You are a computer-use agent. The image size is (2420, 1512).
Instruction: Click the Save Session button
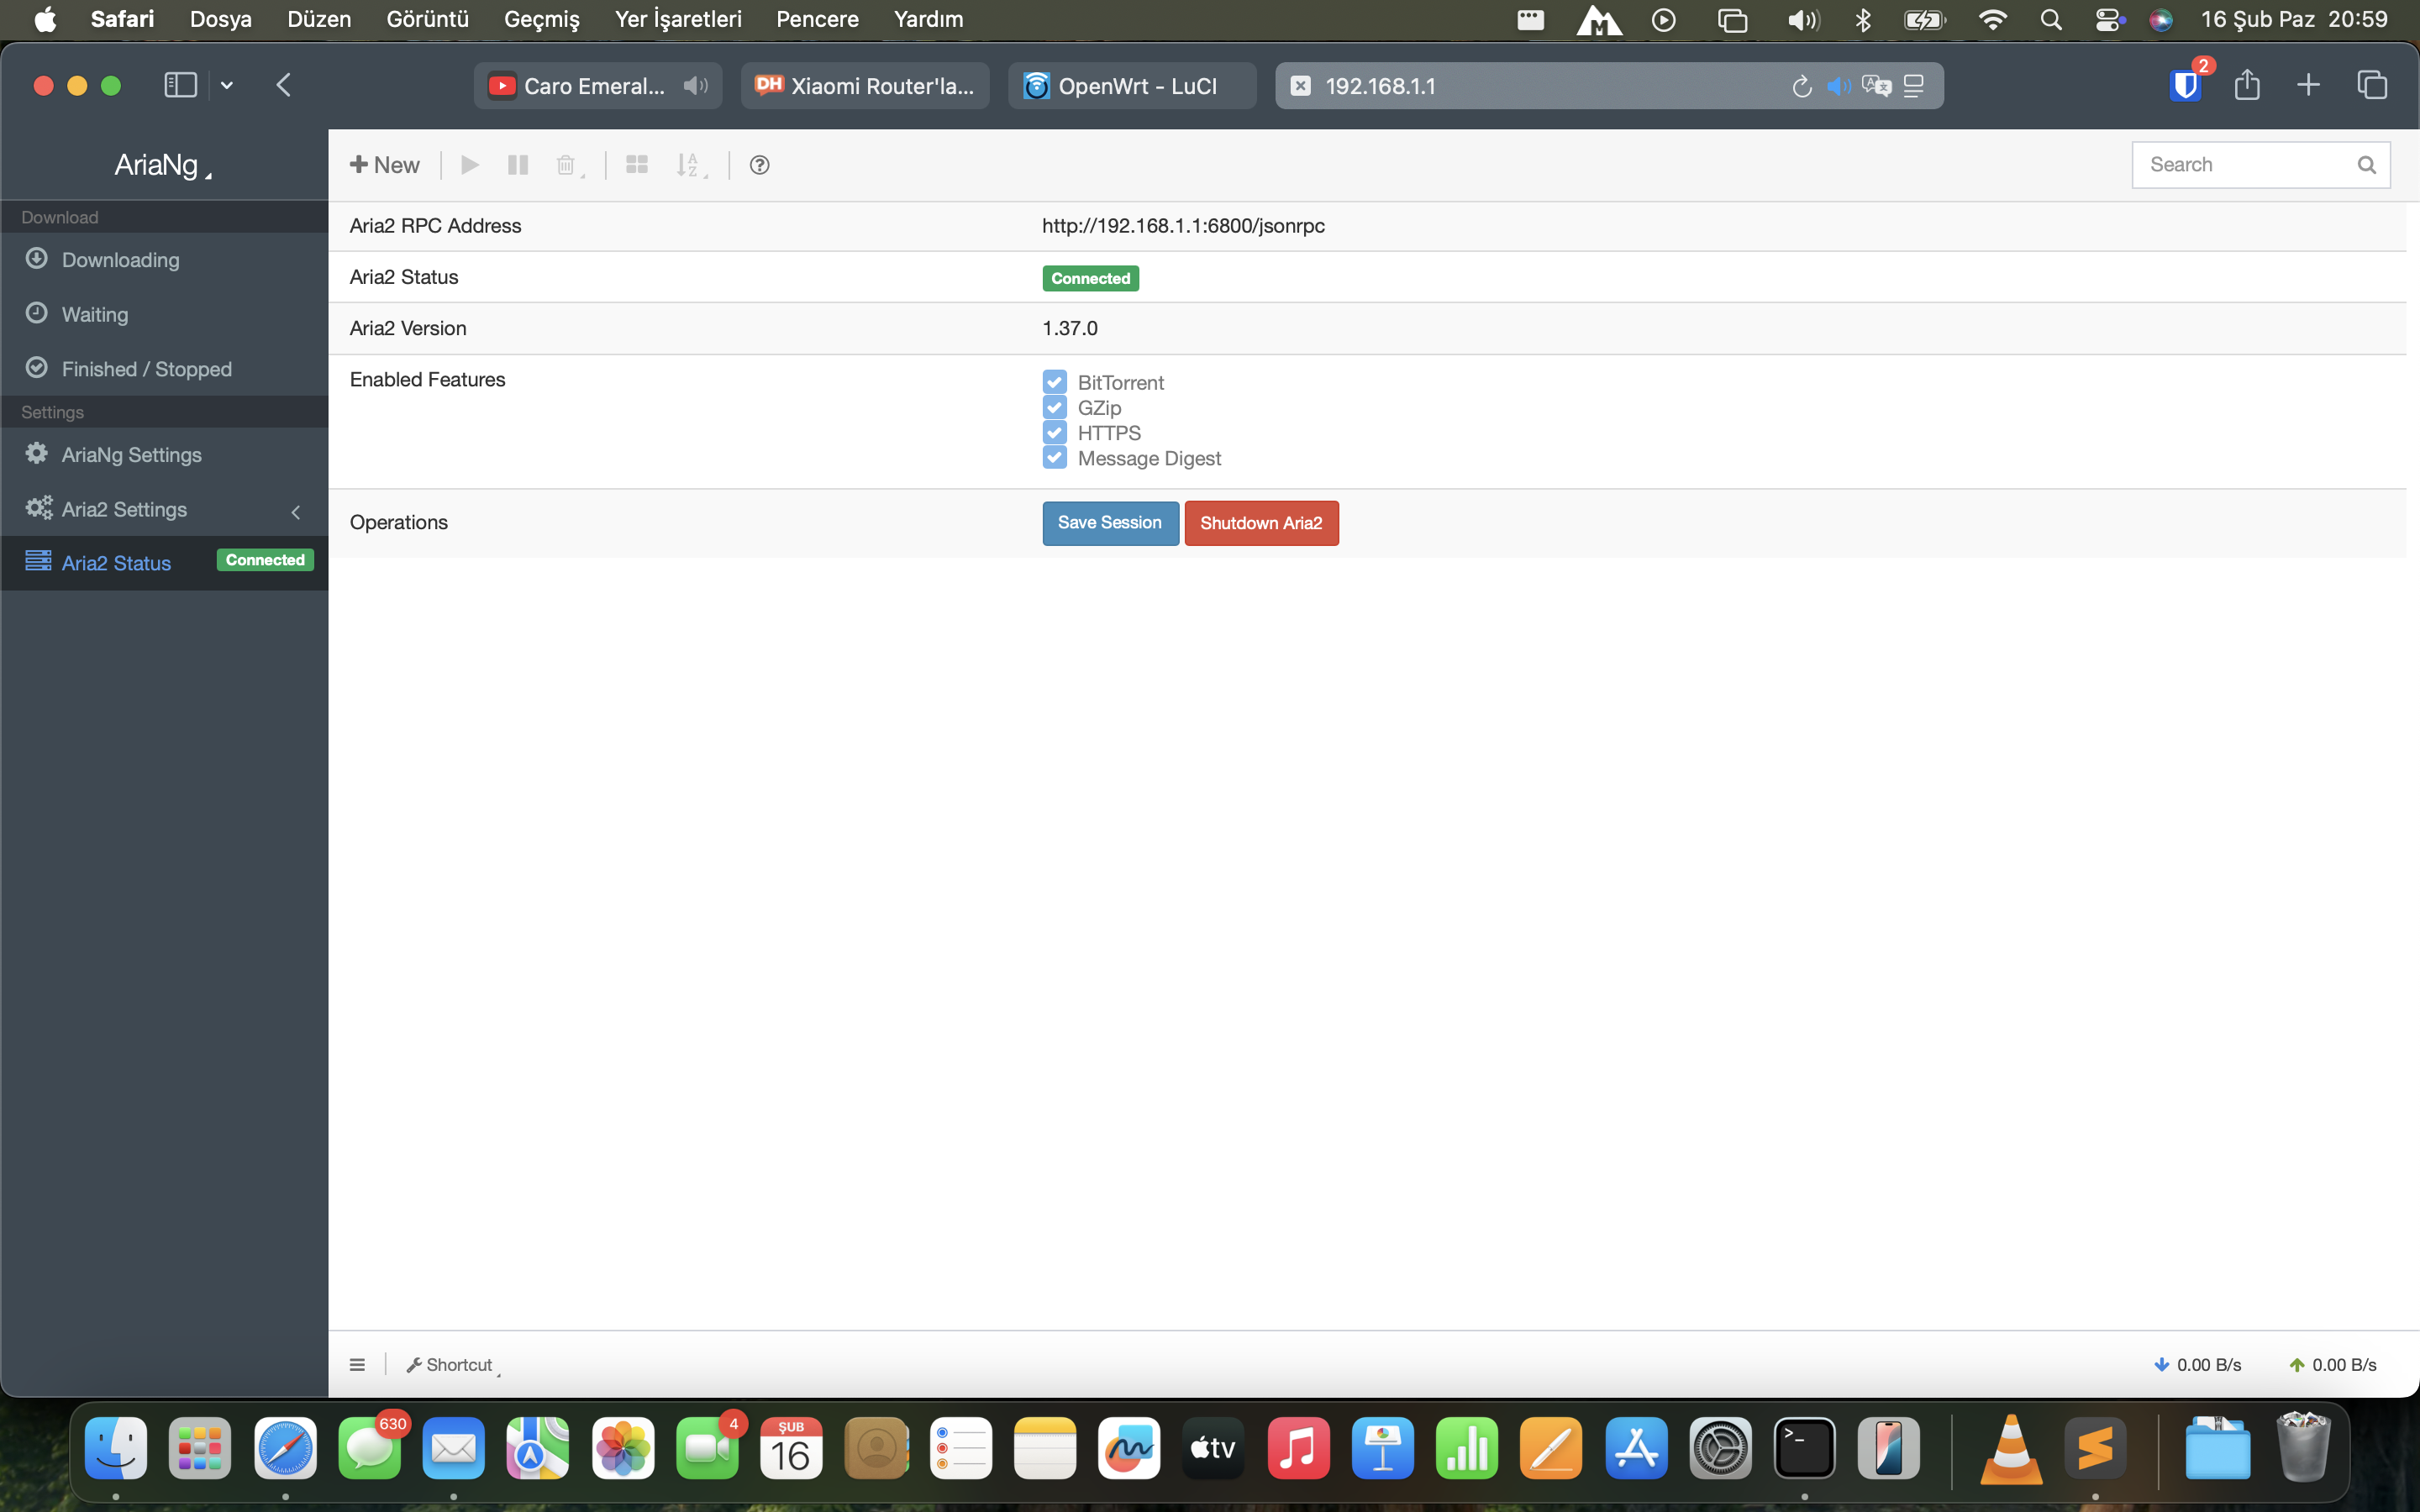[x=1110, y=523]
